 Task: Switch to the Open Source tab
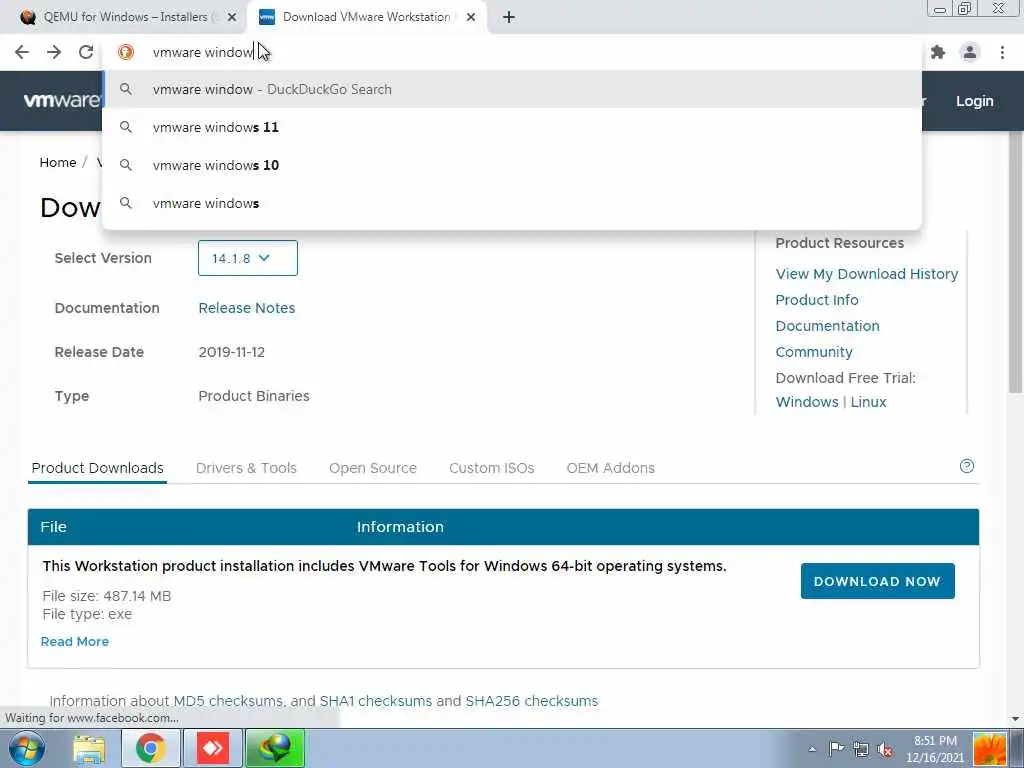373,468
